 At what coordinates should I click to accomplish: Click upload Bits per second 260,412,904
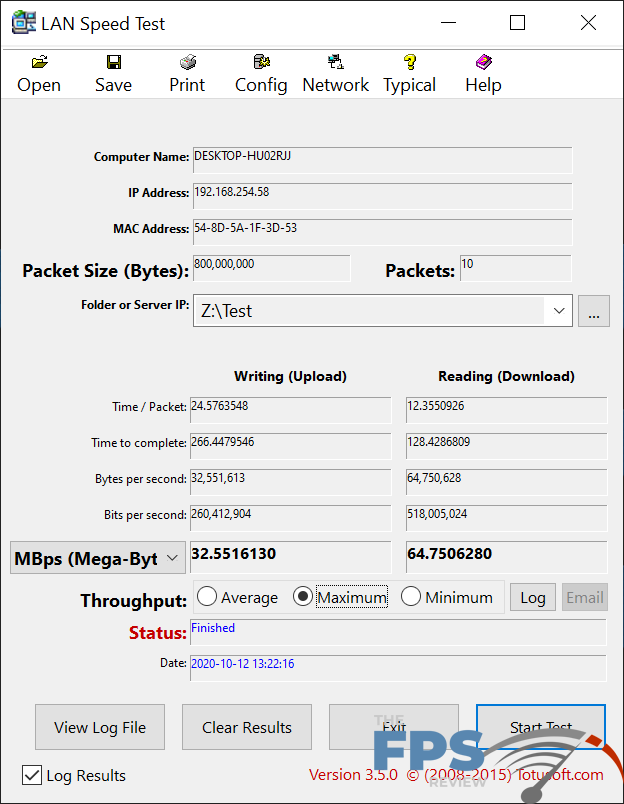[x=291, y=518]
